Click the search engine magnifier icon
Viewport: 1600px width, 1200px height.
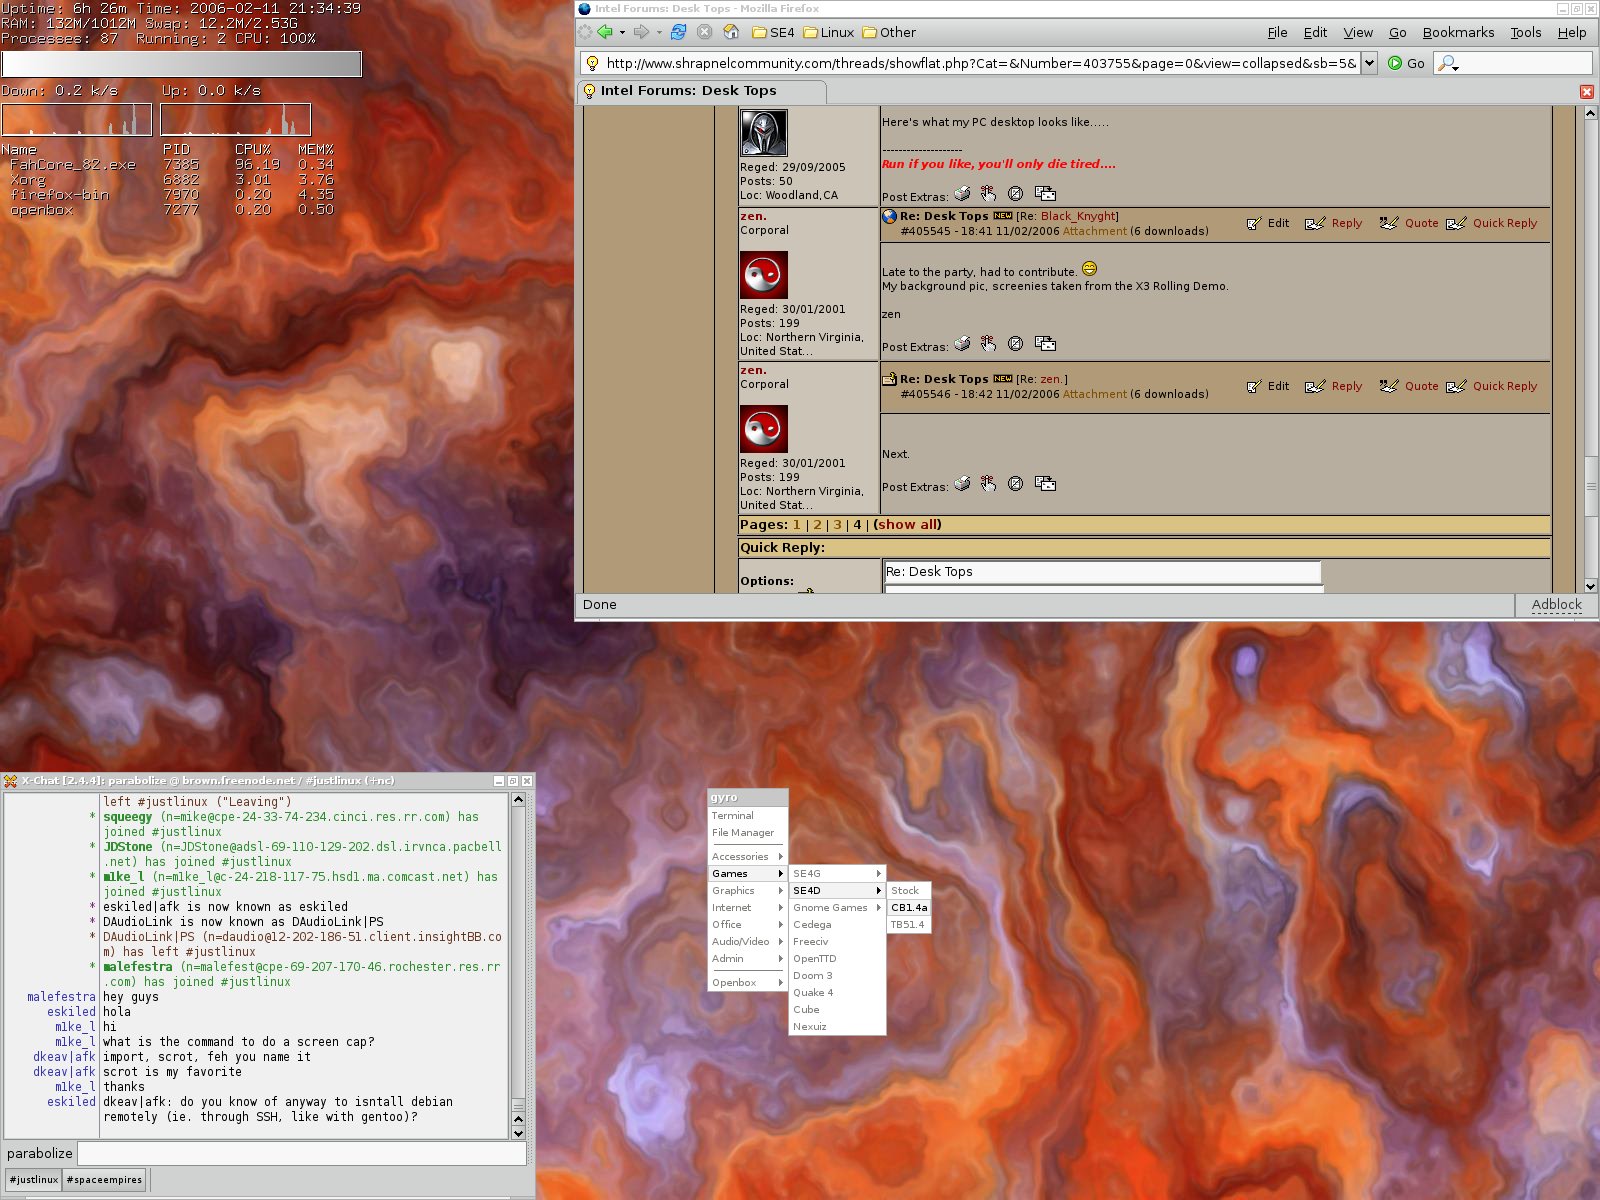pyautogui.click(x=1446, y=63)
